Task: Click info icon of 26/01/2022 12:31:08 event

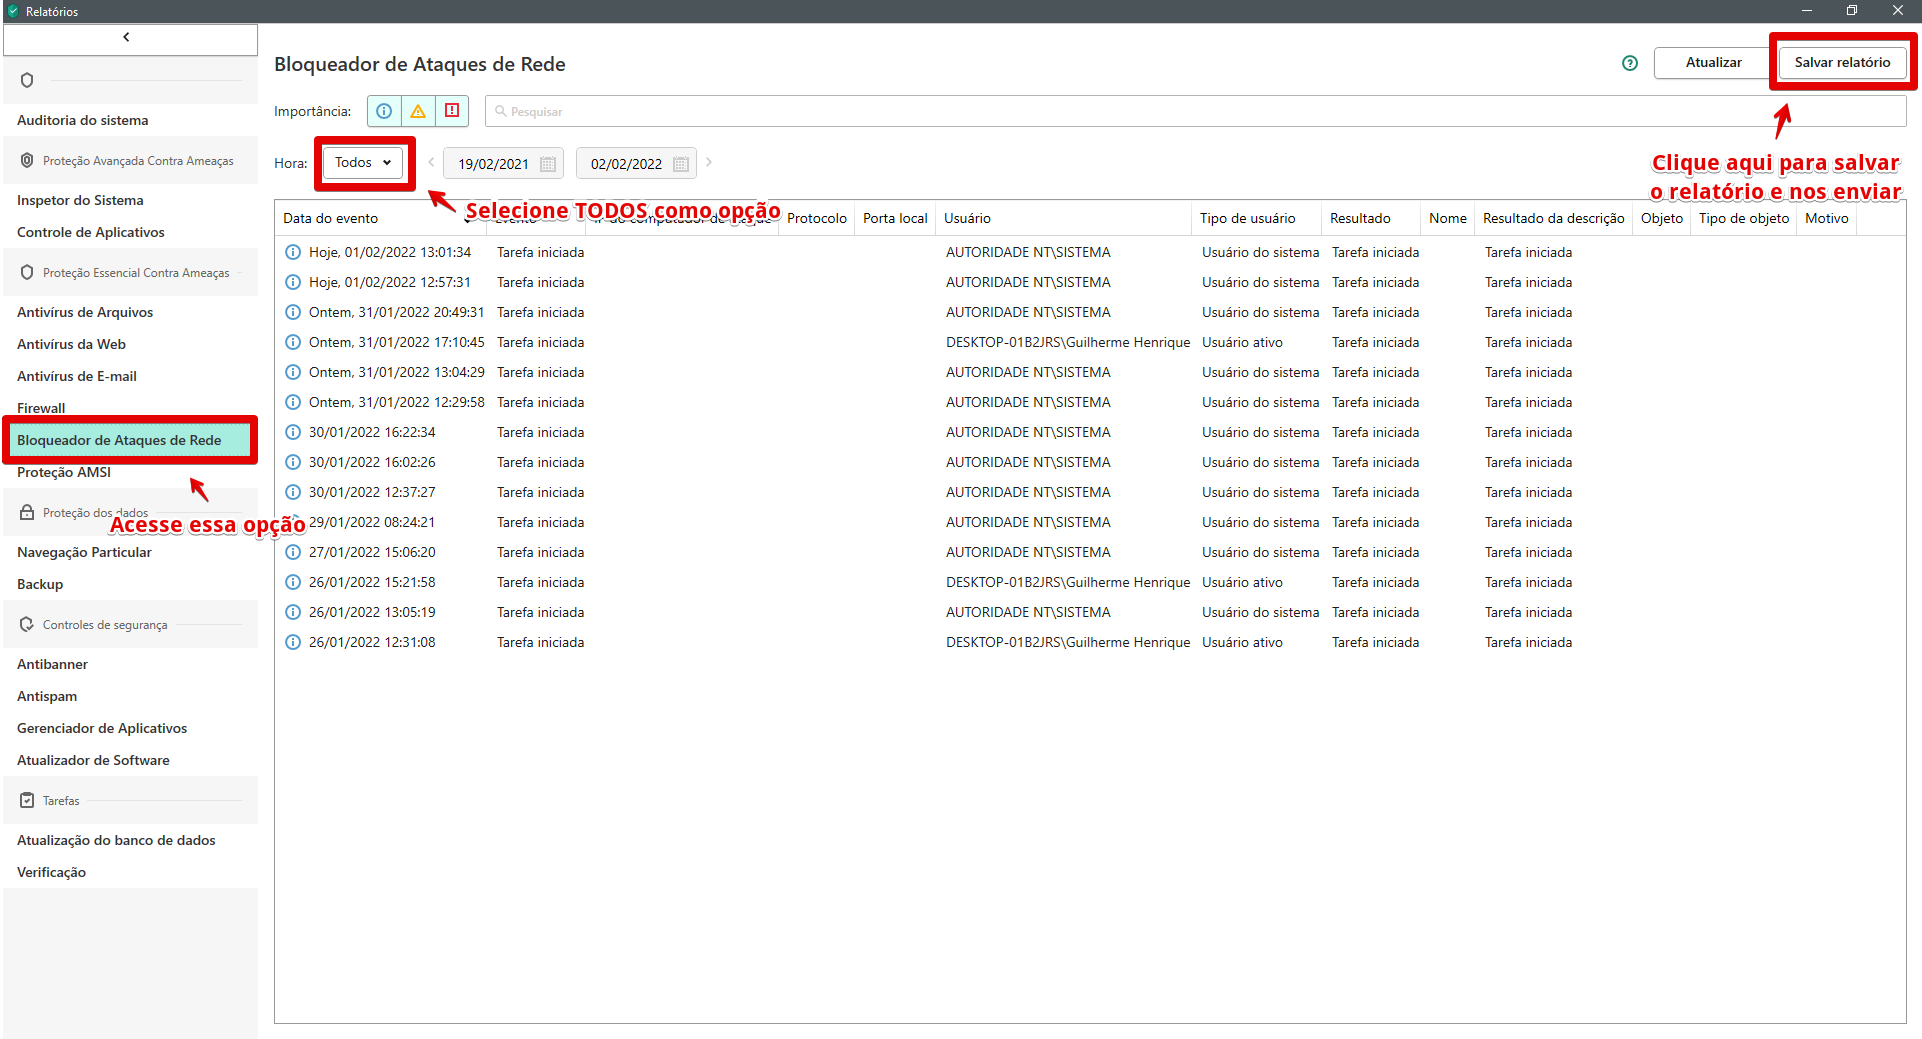Action: tap(293, 642)
